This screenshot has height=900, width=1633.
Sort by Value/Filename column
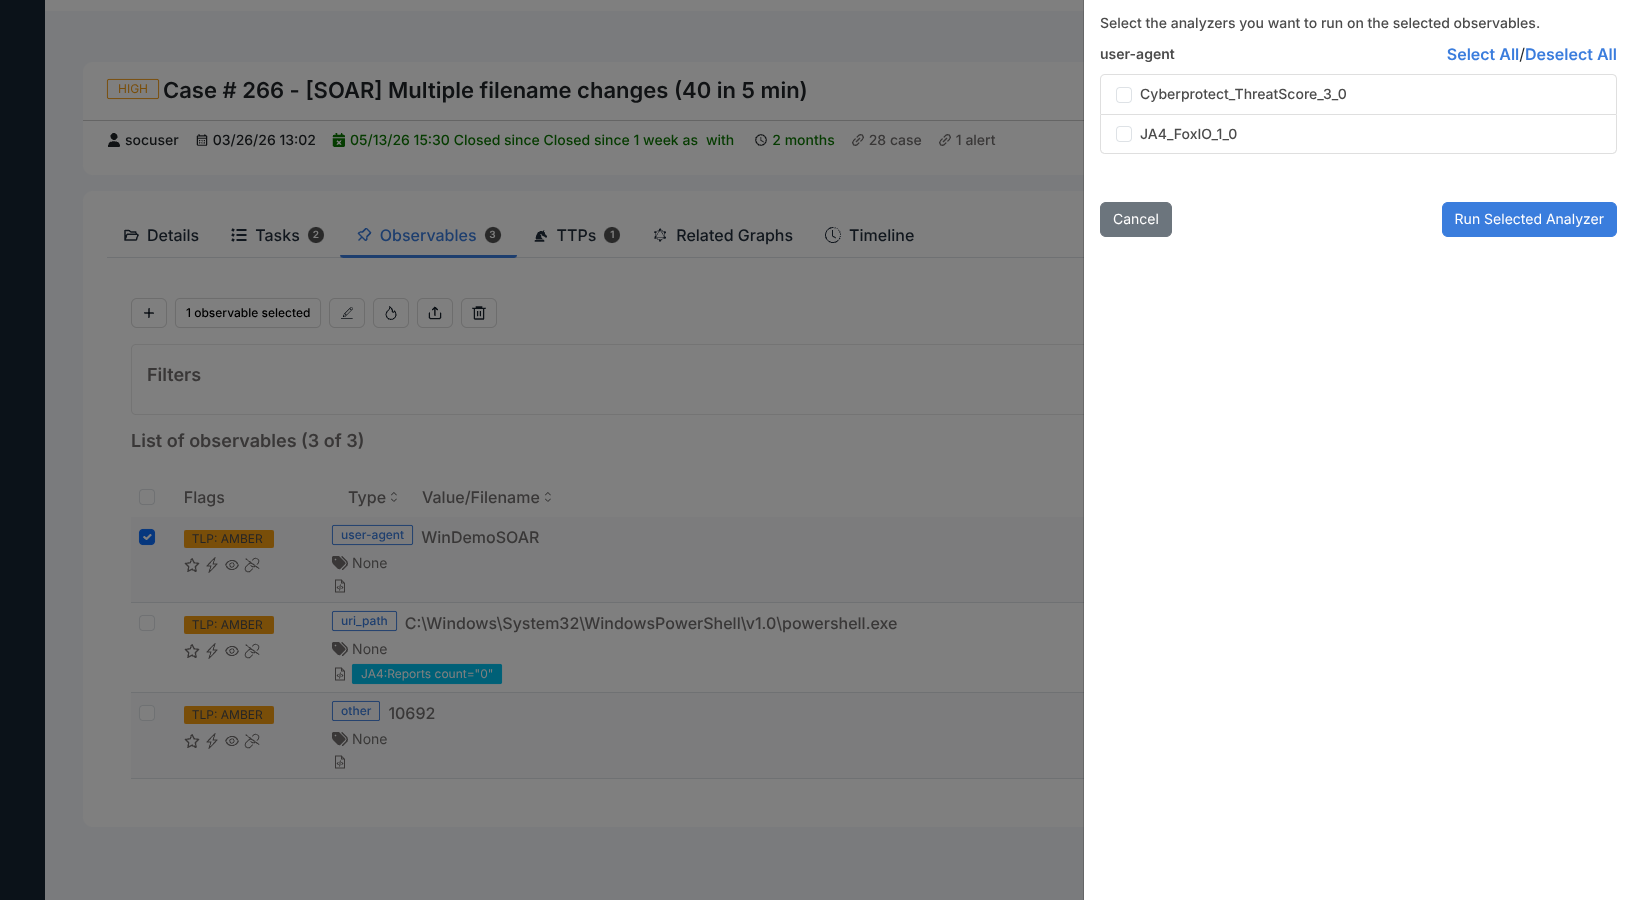click(x=487, y=498)
